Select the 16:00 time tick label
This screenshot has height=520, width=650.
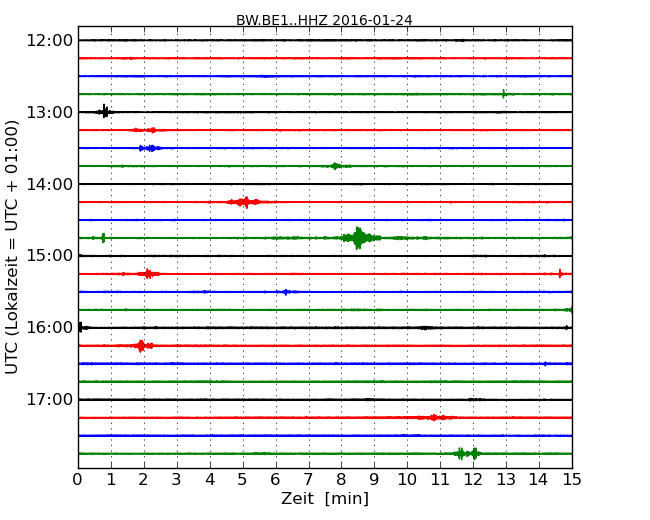click(49, 328)
